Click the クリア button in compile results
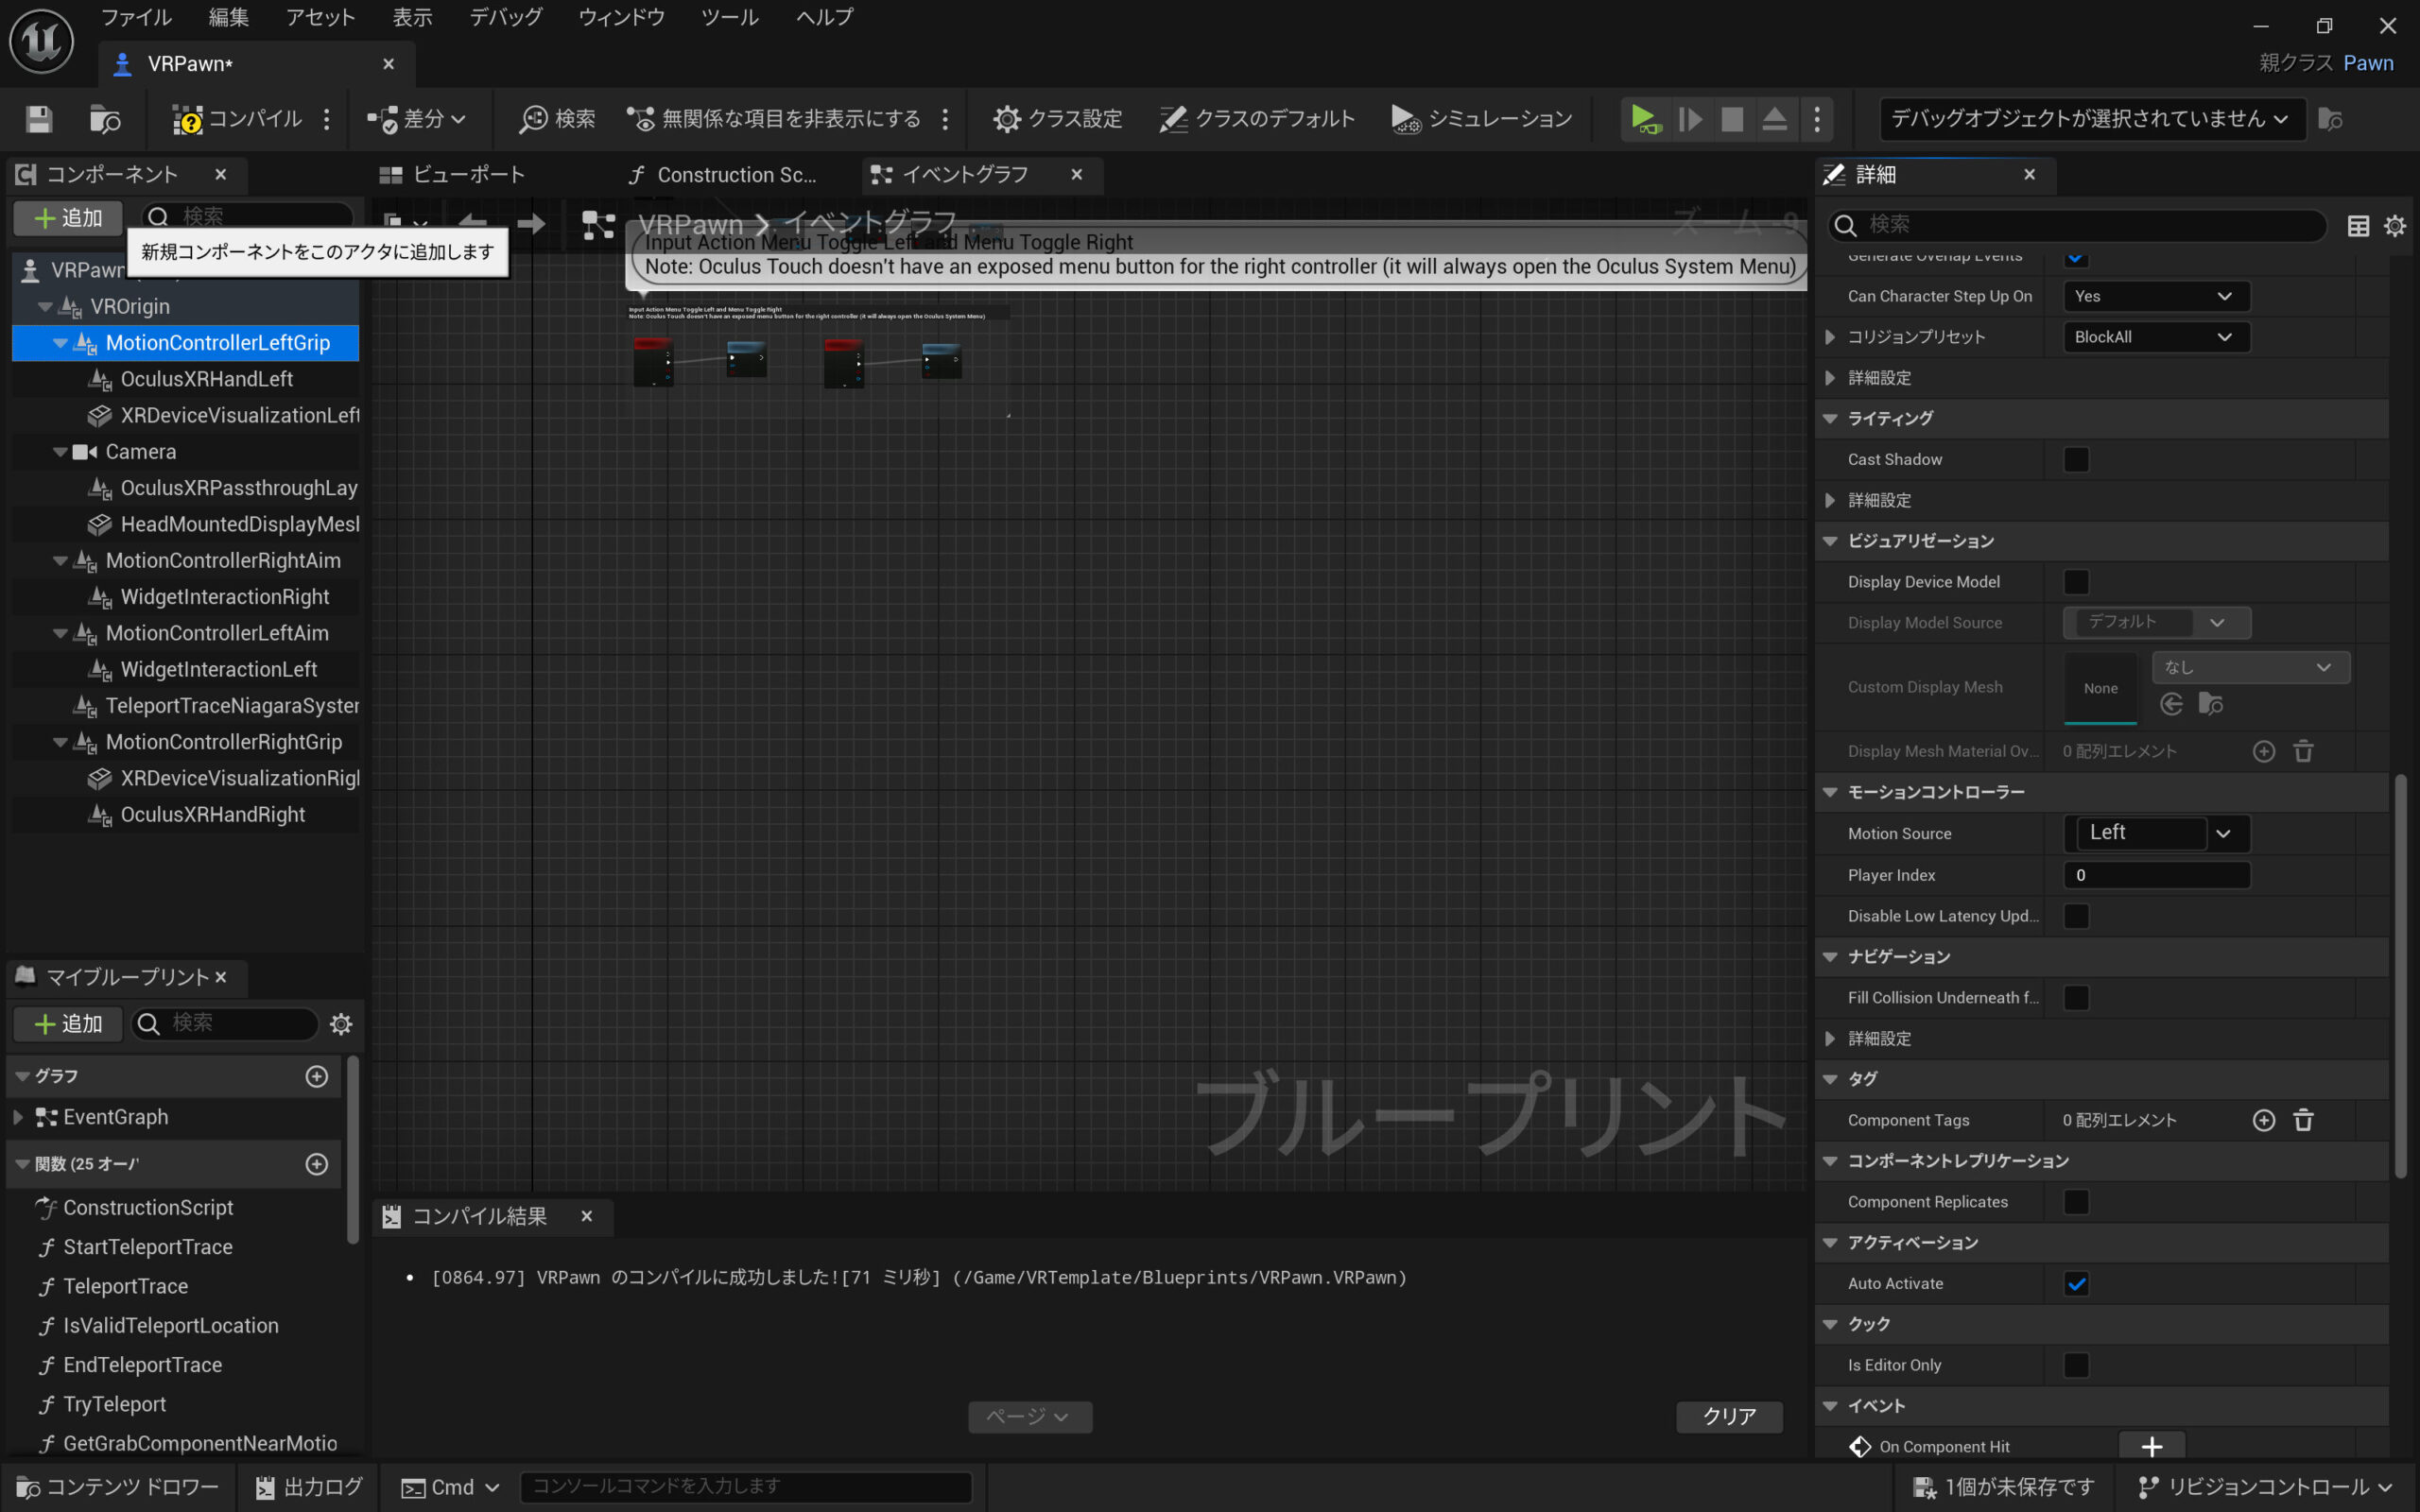This screenshot has height=1512, width=2420. [1728, 1416]
